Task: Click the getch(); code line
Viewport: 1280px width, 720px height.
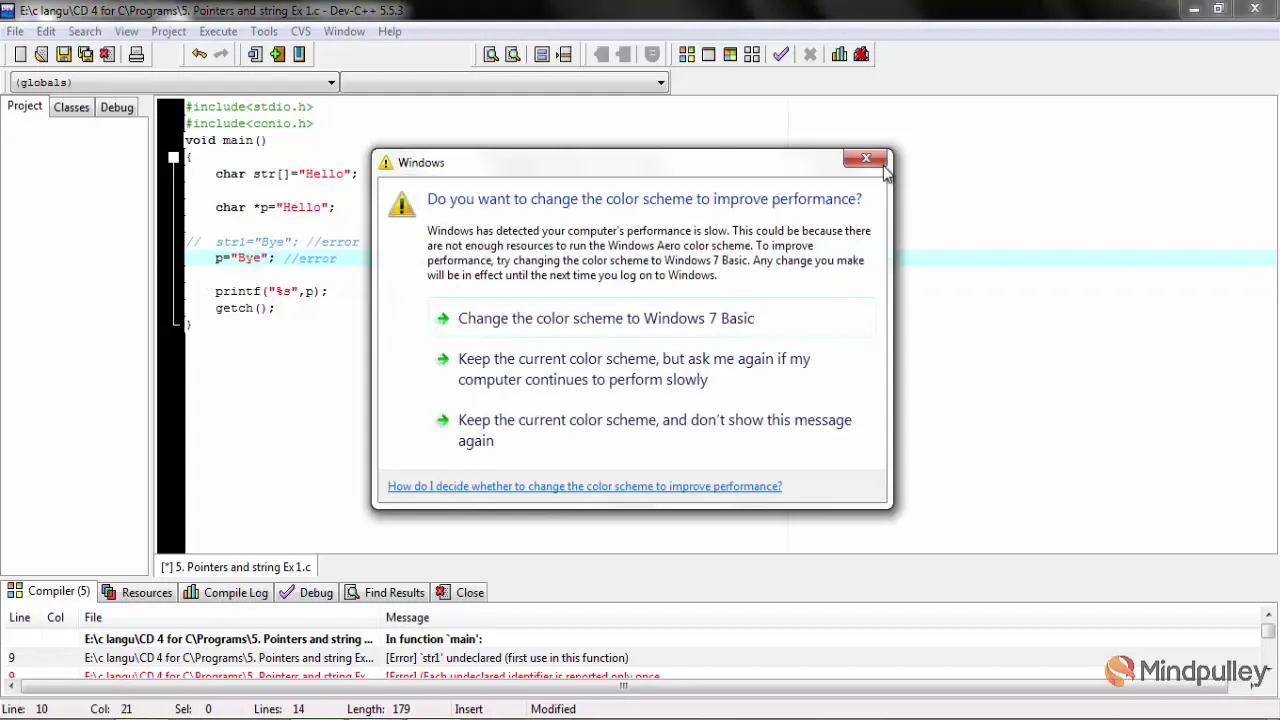Action: point(245,308)
